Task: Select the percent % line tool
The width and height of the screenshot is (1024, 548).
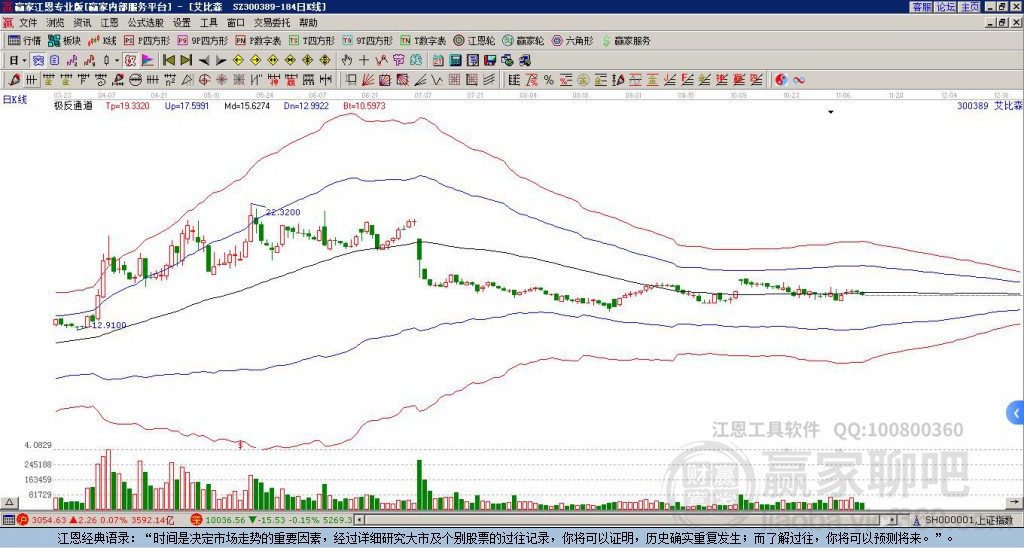Action: click(x=549, y=80)
